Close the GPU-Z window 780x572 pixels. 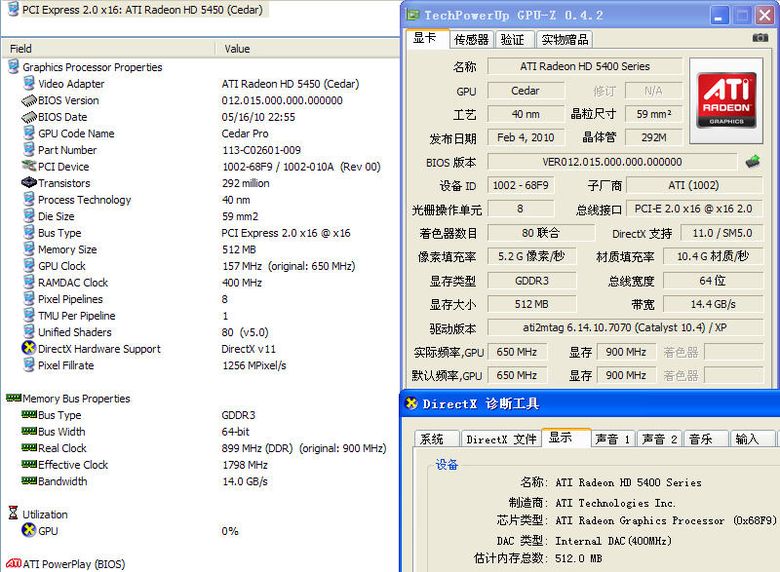[x=765, y=15]
